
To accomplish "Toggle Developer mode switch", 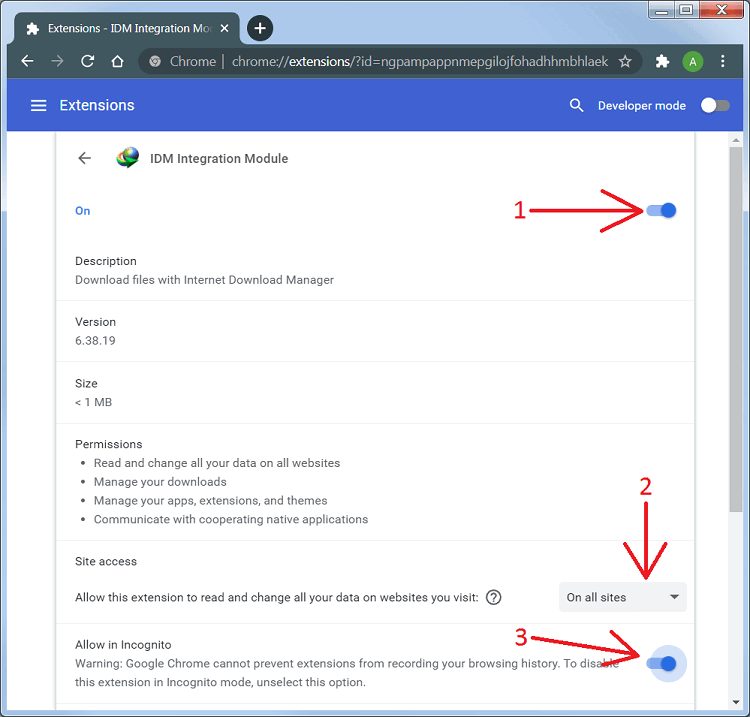I will click(715, 105).
